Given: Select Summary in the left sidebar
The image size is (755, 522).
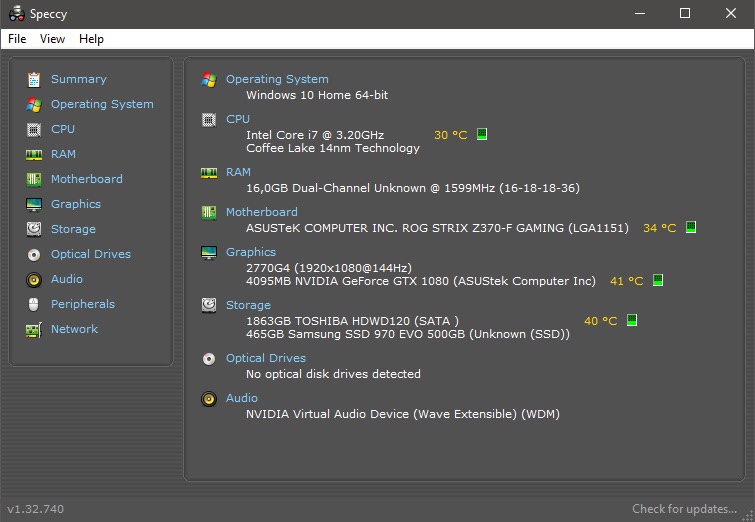Looking at the screenshot, I should [78, 79].
